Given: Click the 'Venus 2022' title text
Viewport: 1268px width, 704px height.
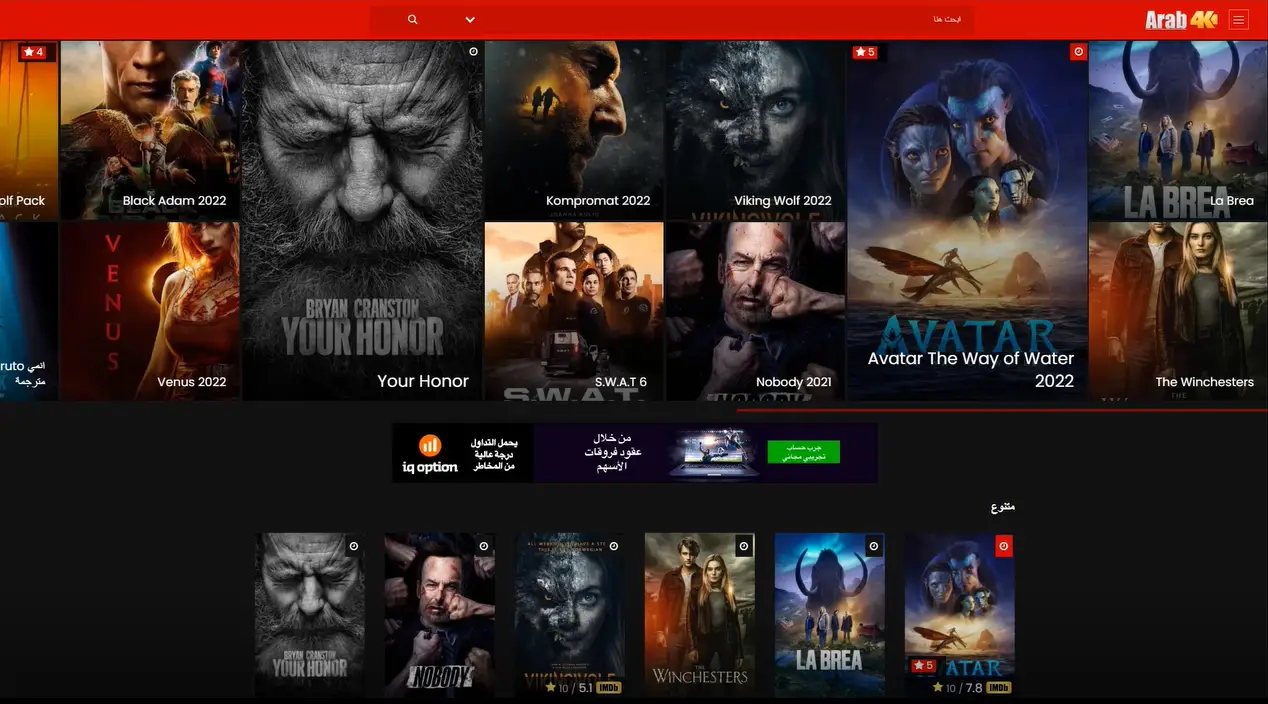Looking at the screenshot, I should (x=192, y=382).
